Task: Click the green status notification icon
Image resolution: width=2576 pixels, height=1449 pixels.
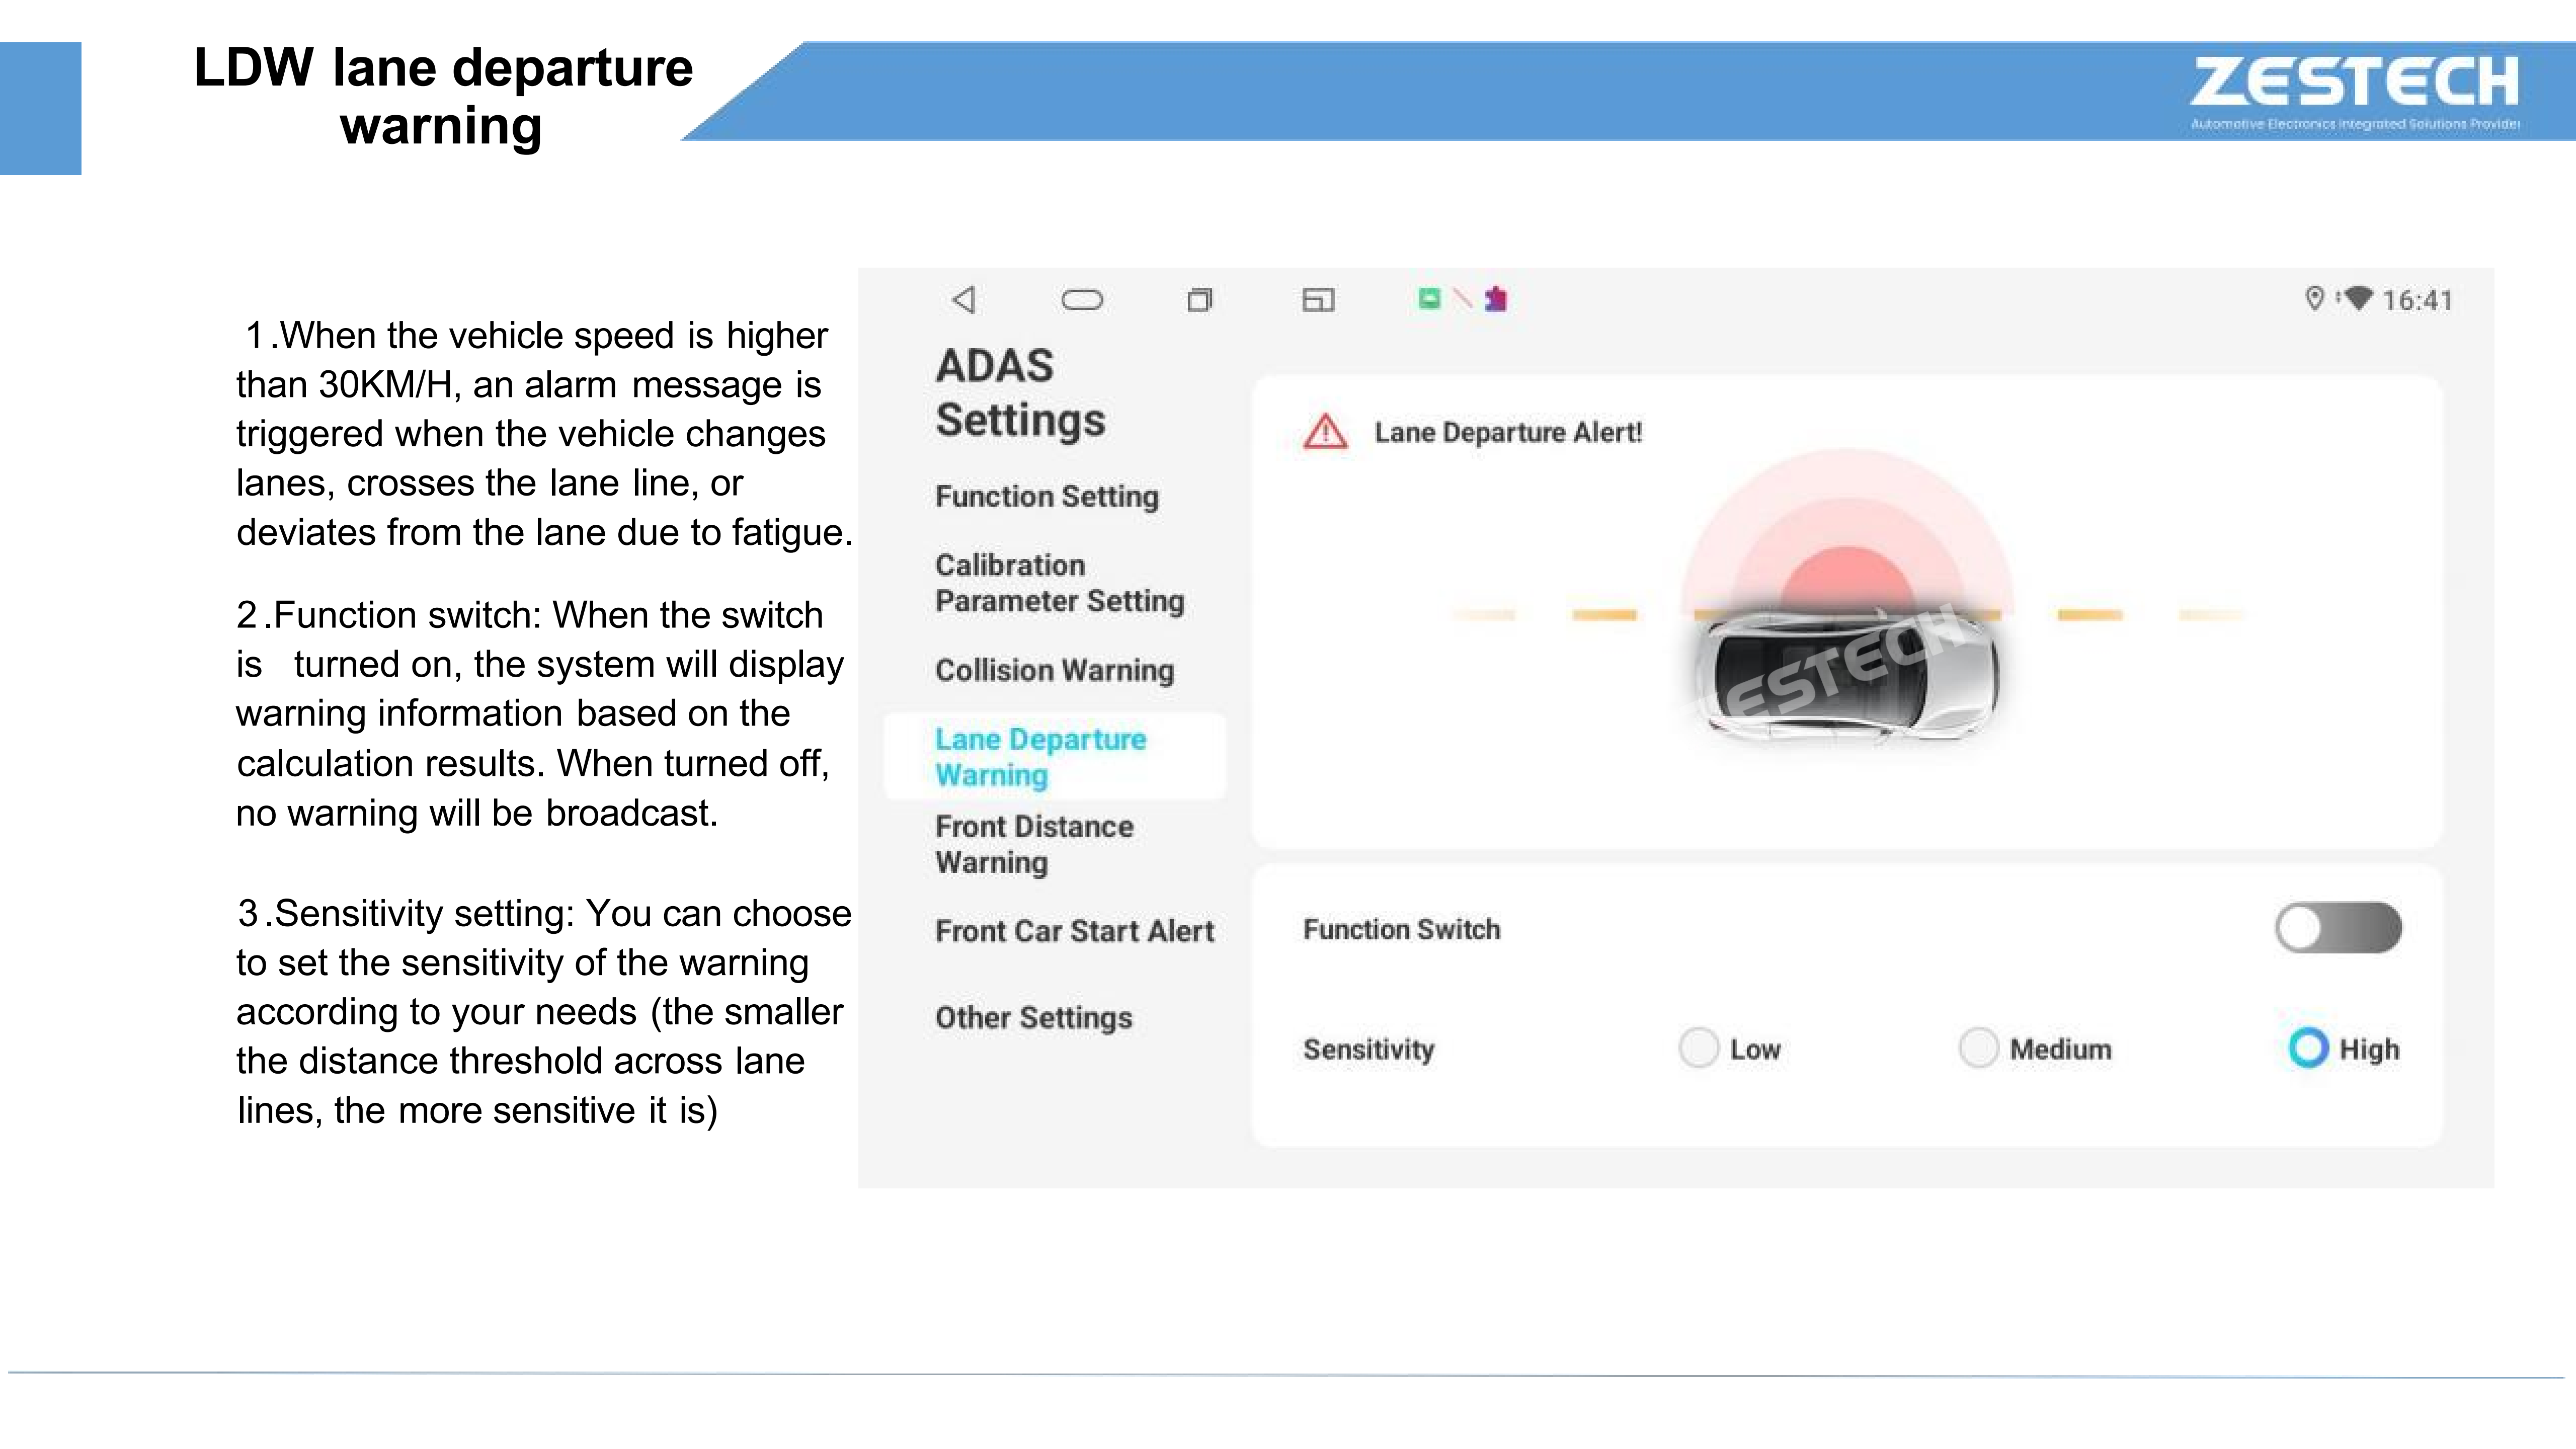Action: (1429, 298)
